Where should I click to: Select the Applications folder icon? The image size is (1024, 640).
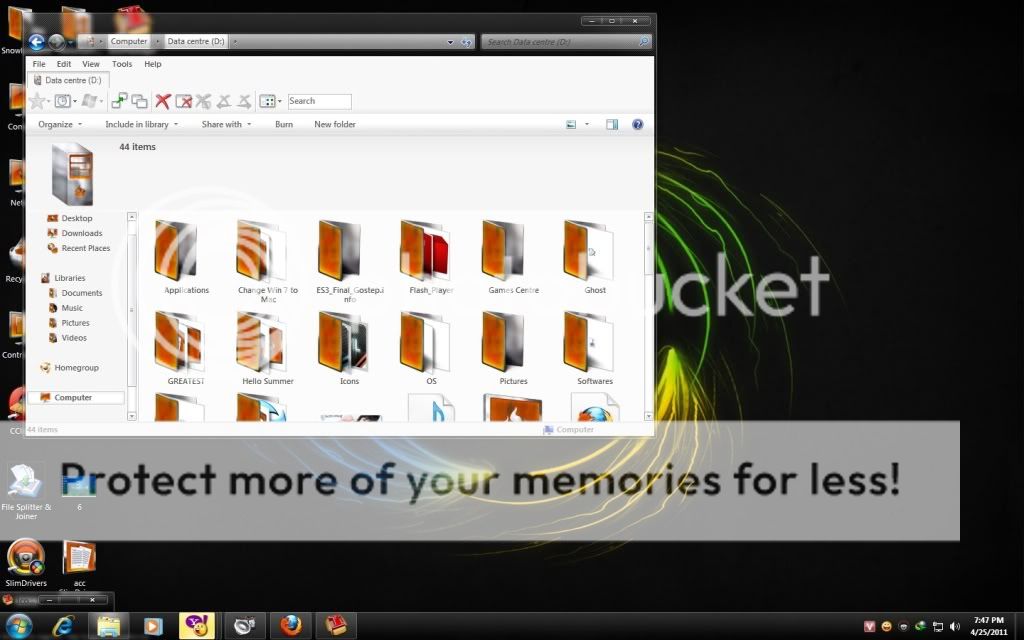point(176,251)
